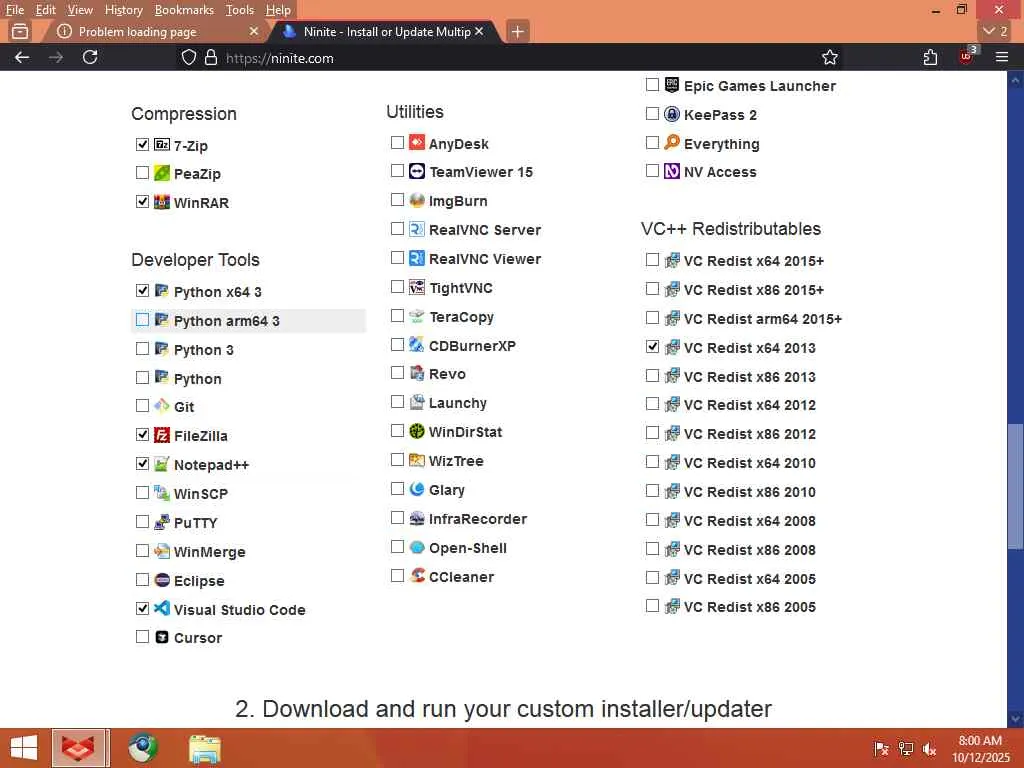The width and height of the screenshot is (1024, 768).
Task: Uncheck the 7-Zip checkbox
Action: [142, 144]
